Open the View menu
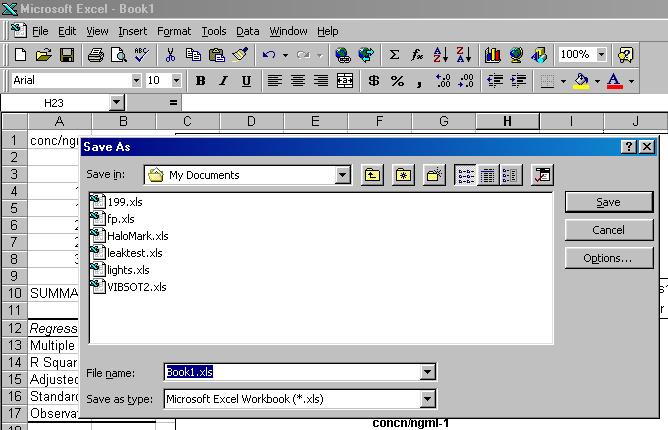Screen dimensions: 668x430 [x=97, y=32]
